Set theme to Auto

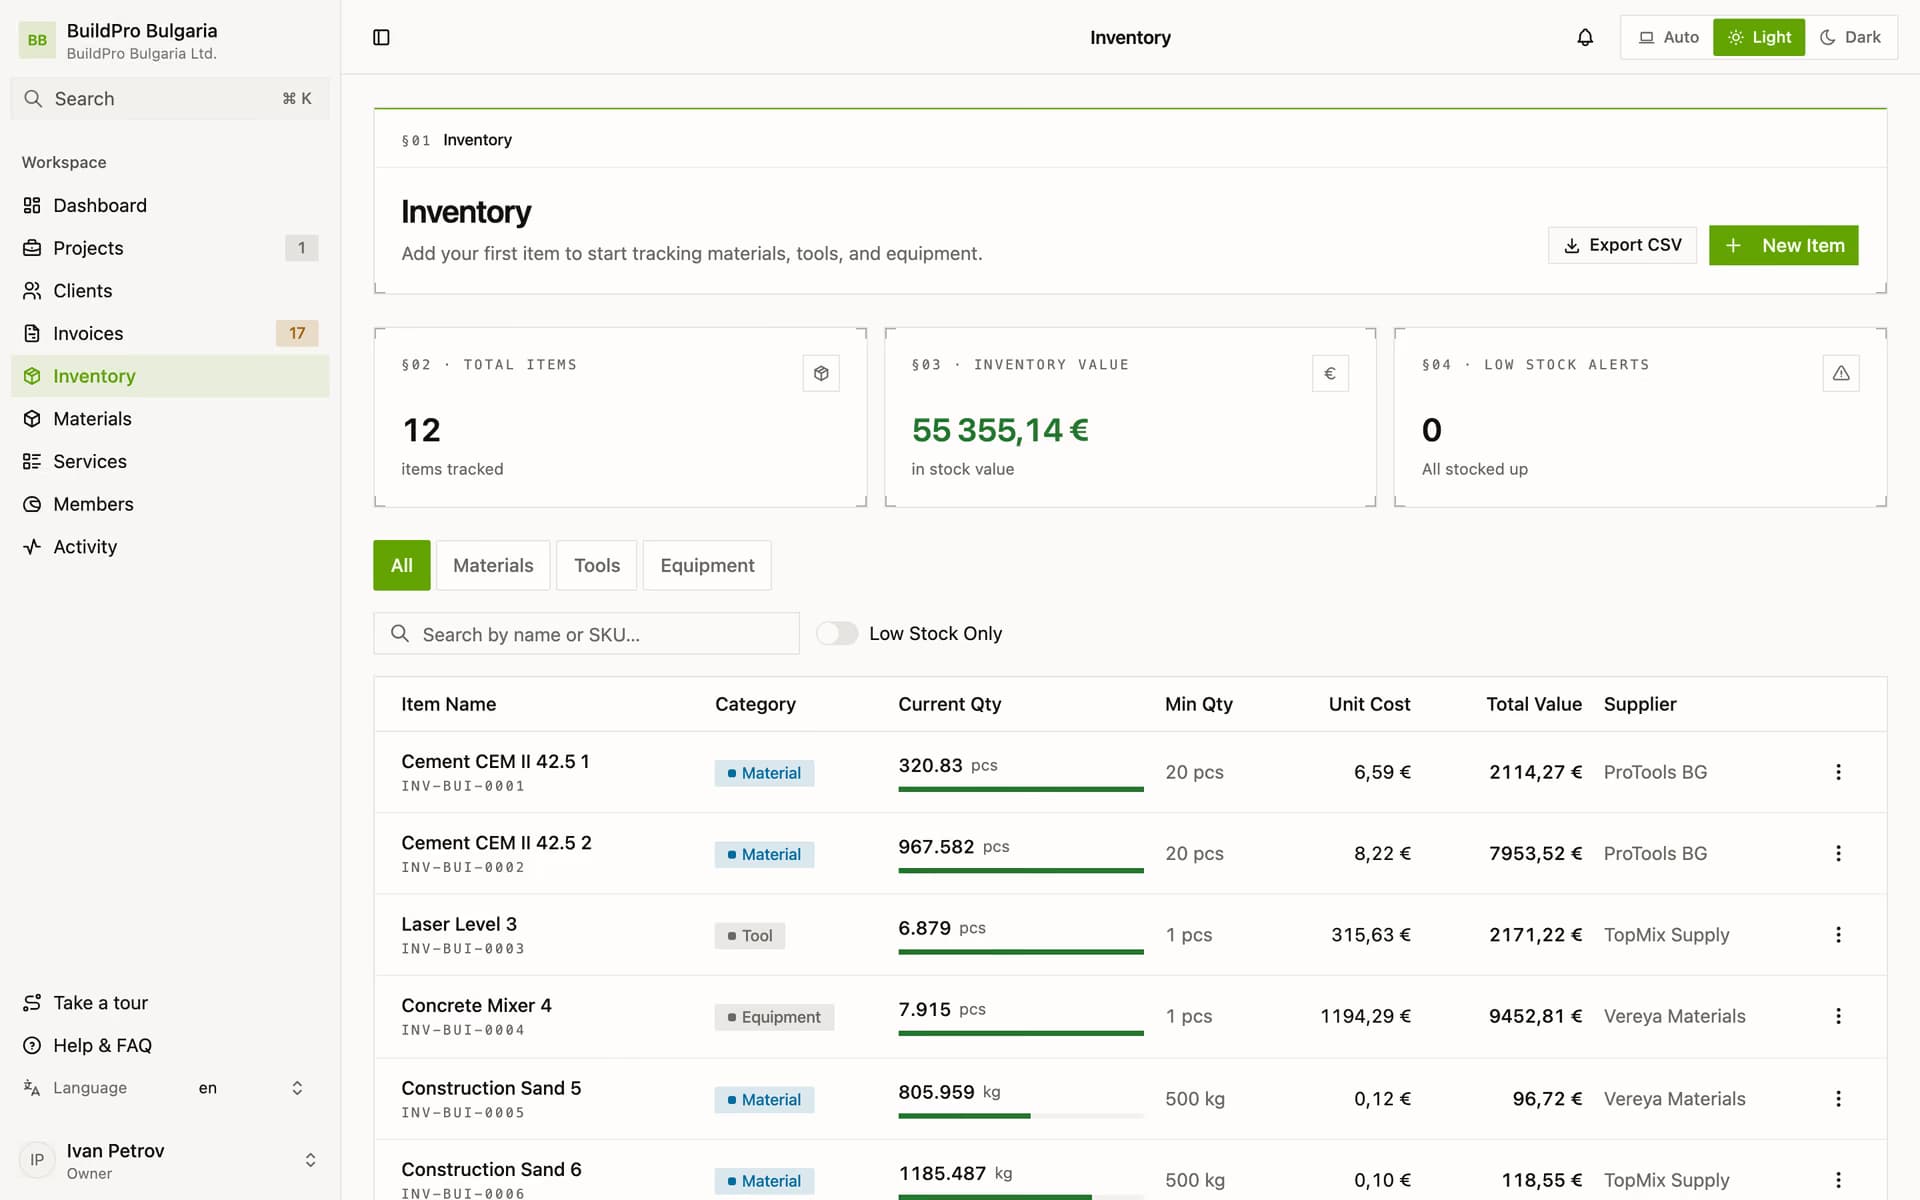(1668, 37)
